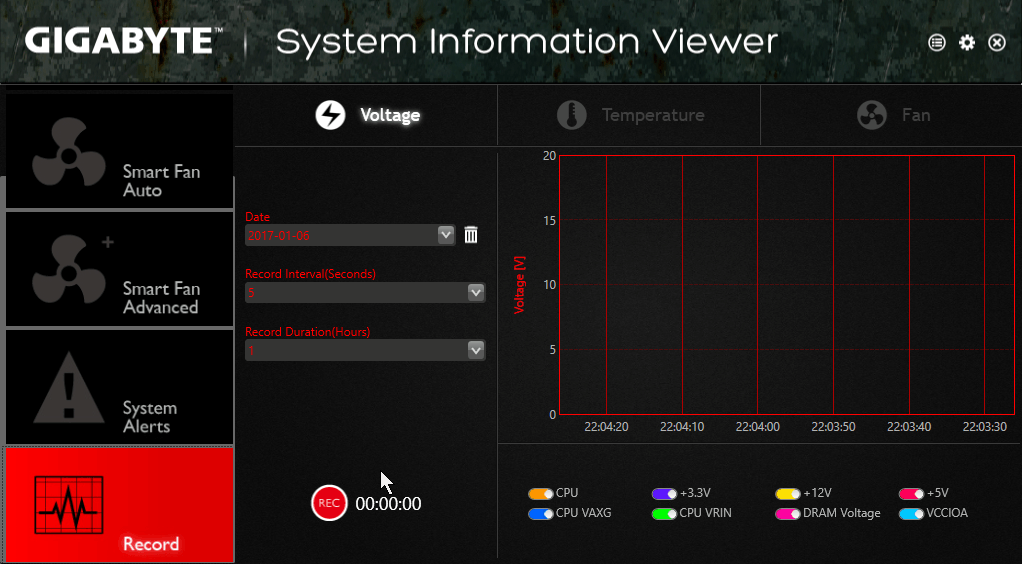1022x564 pixels.
Task: Click the GIGABYTE logo
Action: coord(124,41)
